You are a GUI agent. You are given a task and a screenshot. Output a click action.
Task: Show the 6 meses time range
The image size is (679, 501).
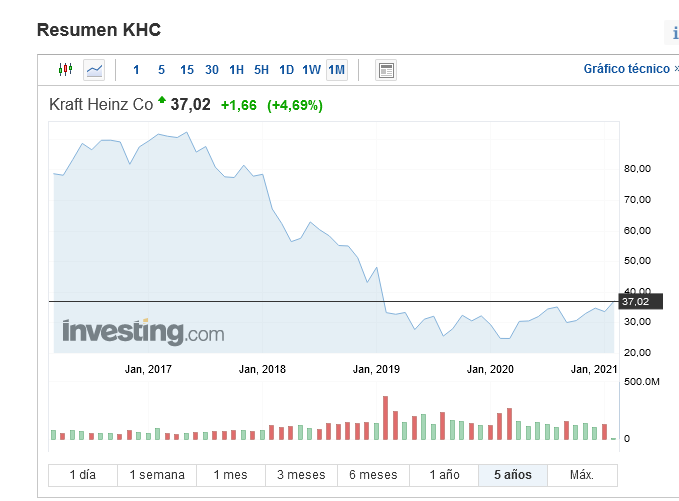pos(373,475)
